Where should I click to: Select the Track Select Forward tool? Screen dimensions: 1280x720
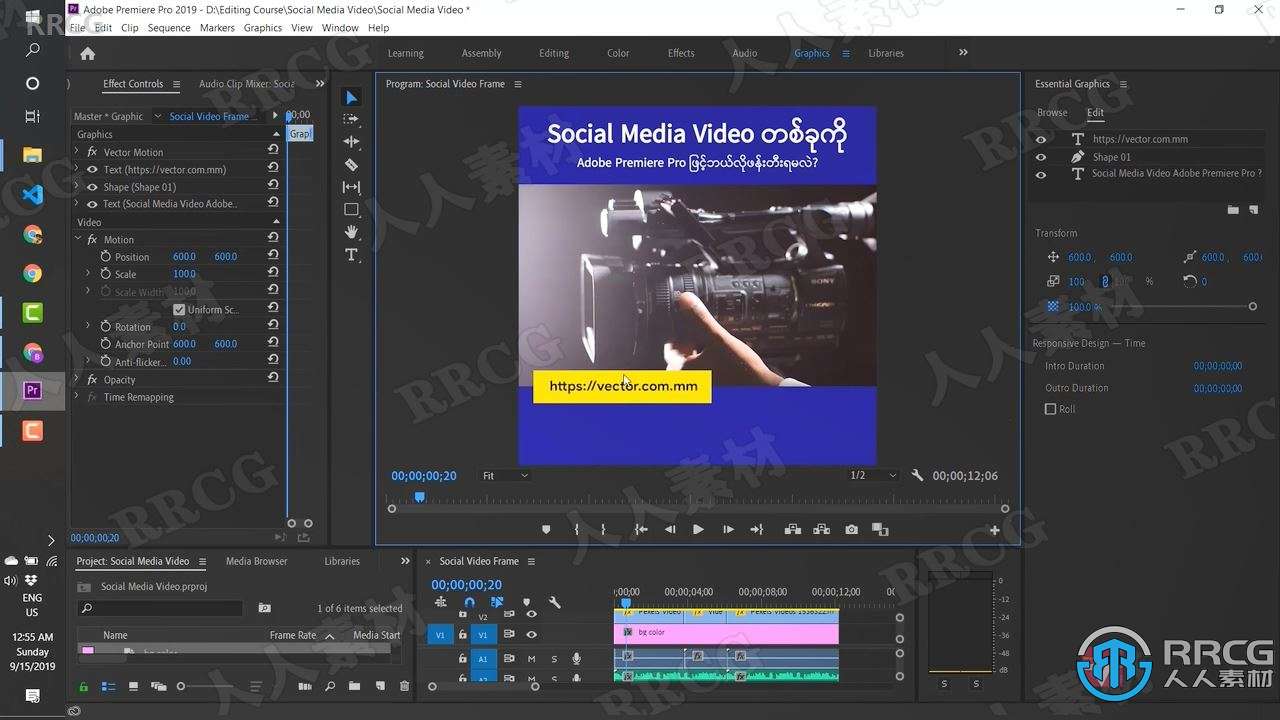[351, 119]
